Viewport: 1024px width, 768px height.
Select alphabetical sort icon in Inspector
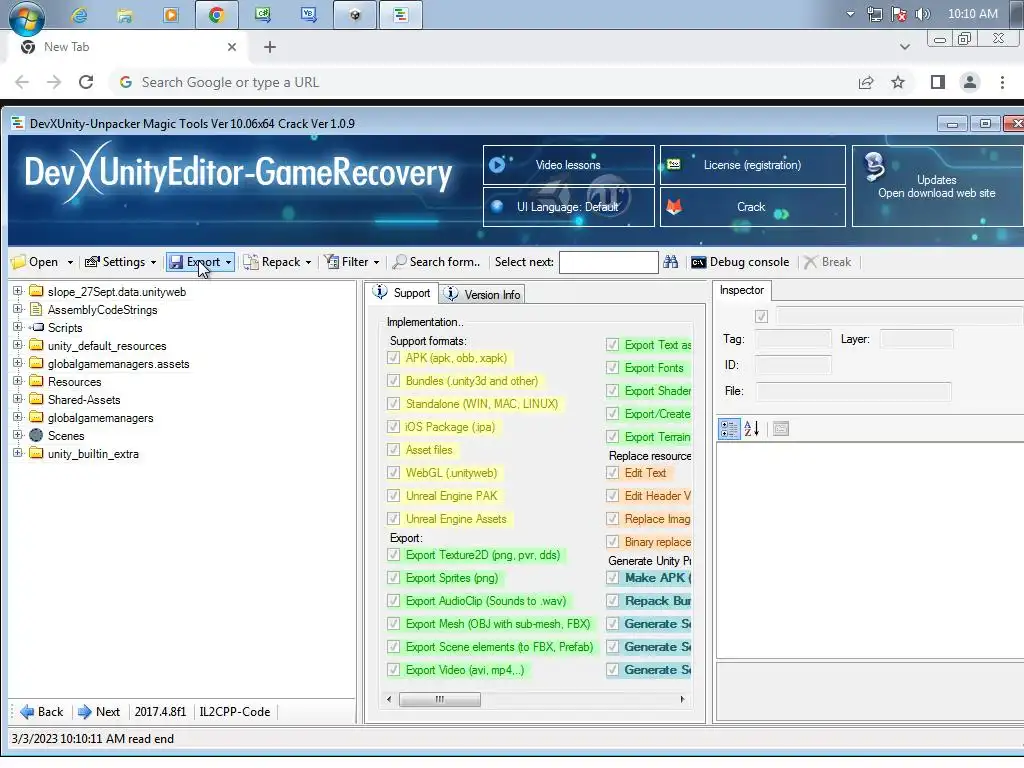coord(751,428)
